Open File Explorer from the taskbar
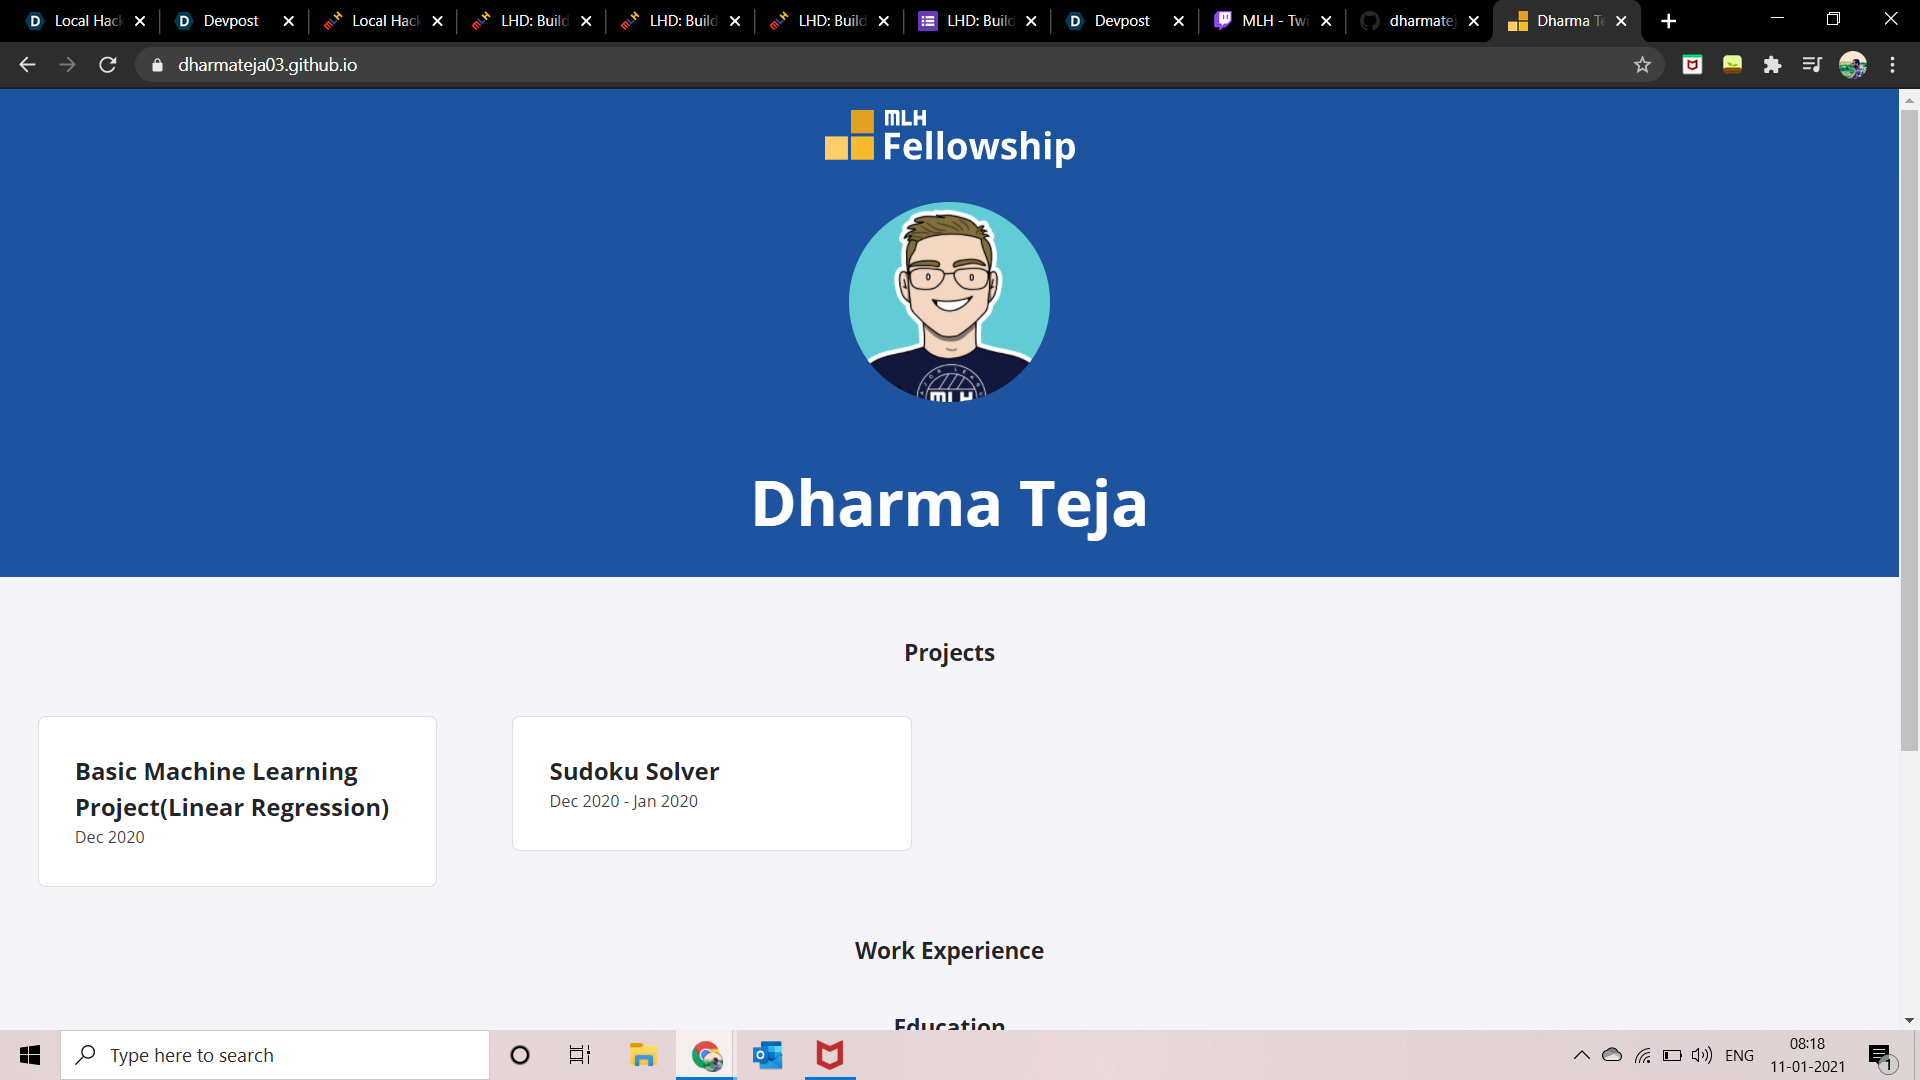1920x1080 pixels. point(642,1055)
